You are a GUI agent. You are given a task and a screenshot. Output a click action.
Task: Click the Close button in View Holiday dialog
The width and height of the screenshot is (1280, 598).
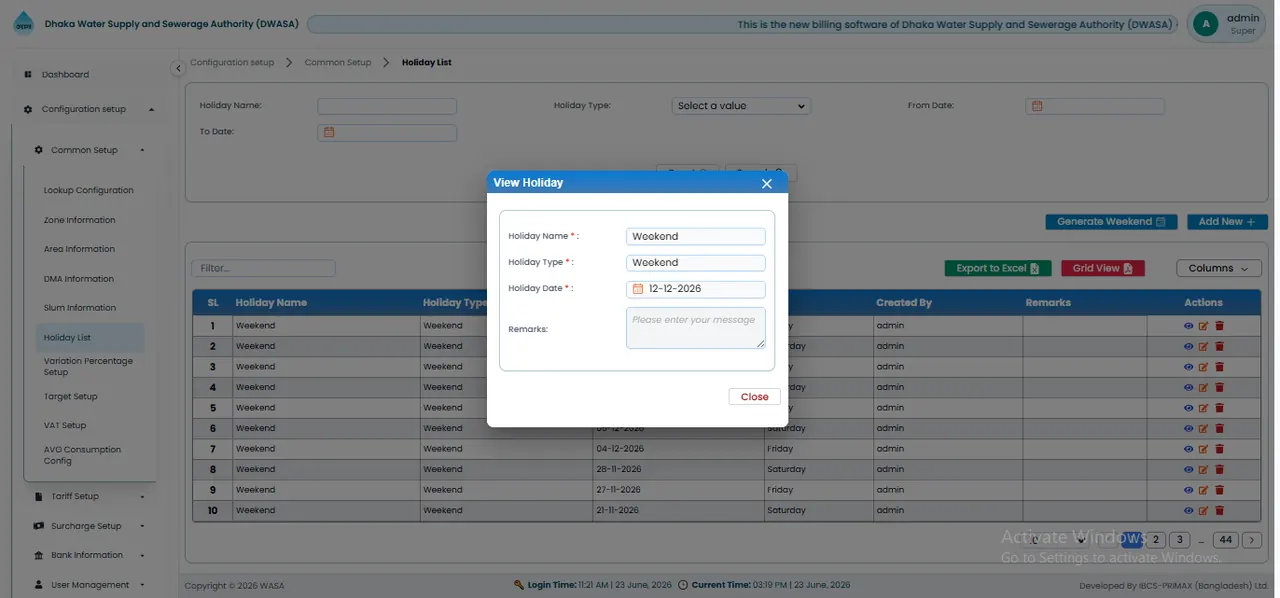point(755,397)
